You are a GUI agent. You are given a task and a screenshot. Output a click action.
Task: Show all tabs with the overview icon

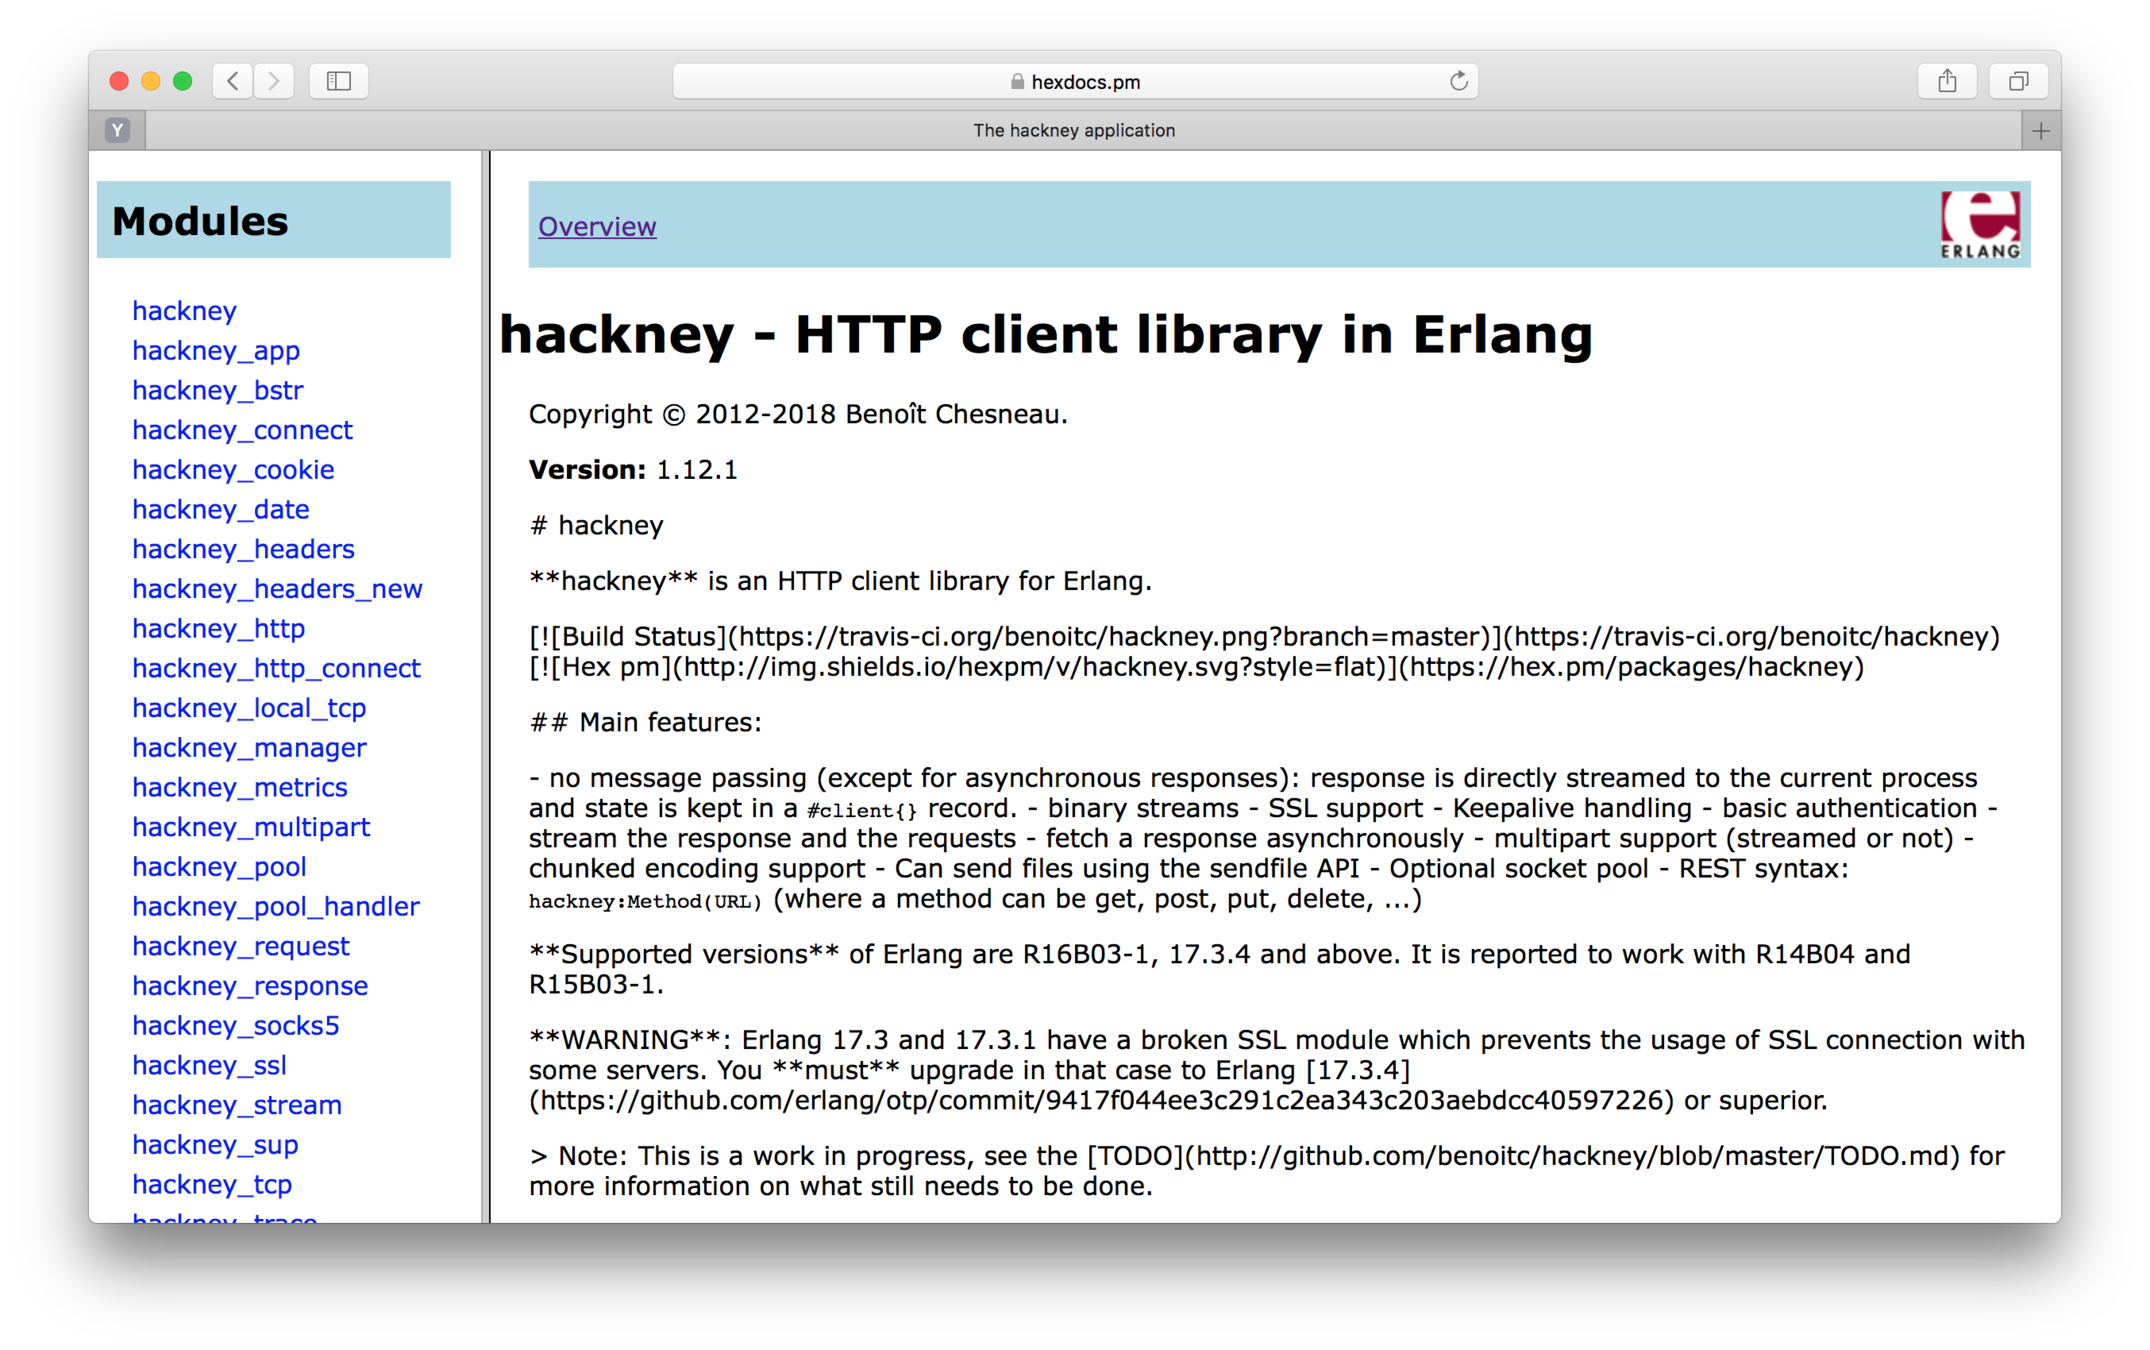click(x=2018, y=81)
